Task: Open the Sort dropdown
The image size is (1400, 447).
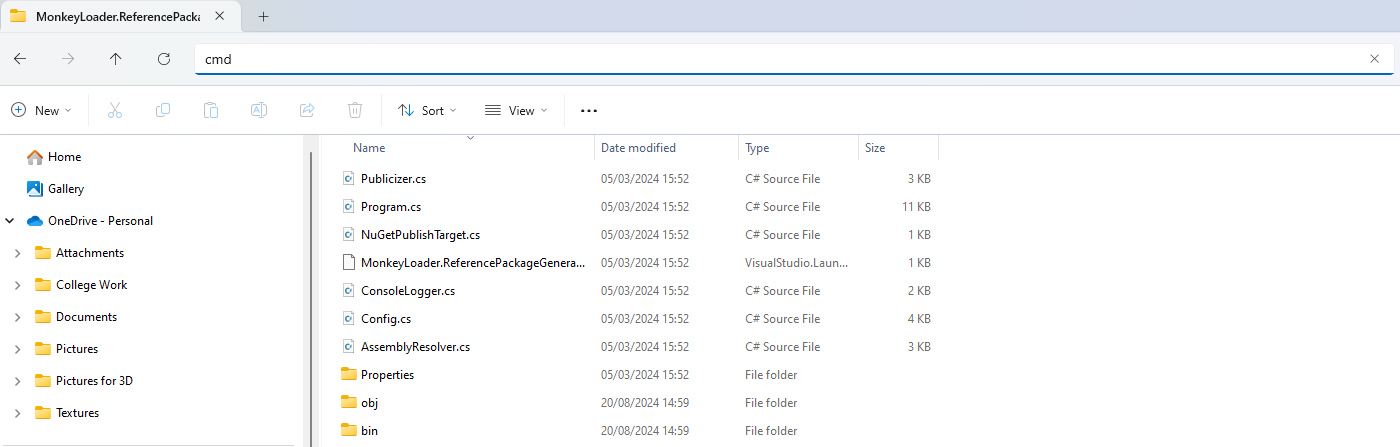Action: (427, 110)
